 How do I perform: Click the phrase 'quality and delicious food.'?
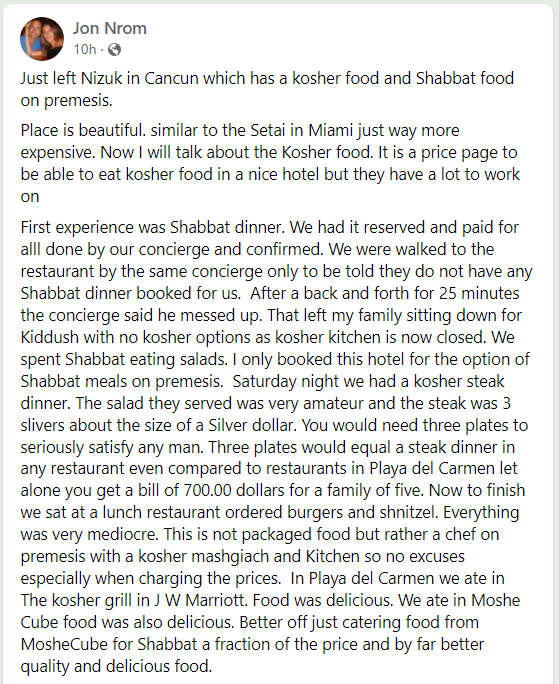click(x=116, y=667)
